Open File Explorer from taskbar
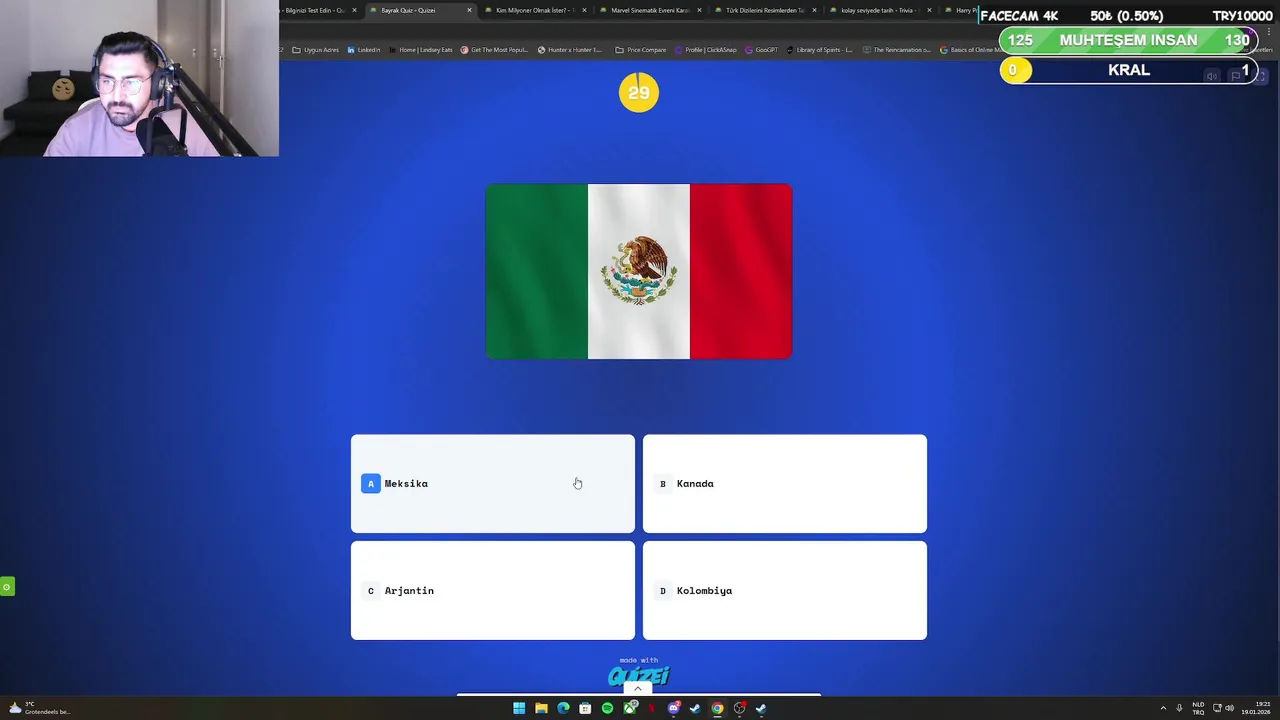1280x720 pixels. coord(541,708)
